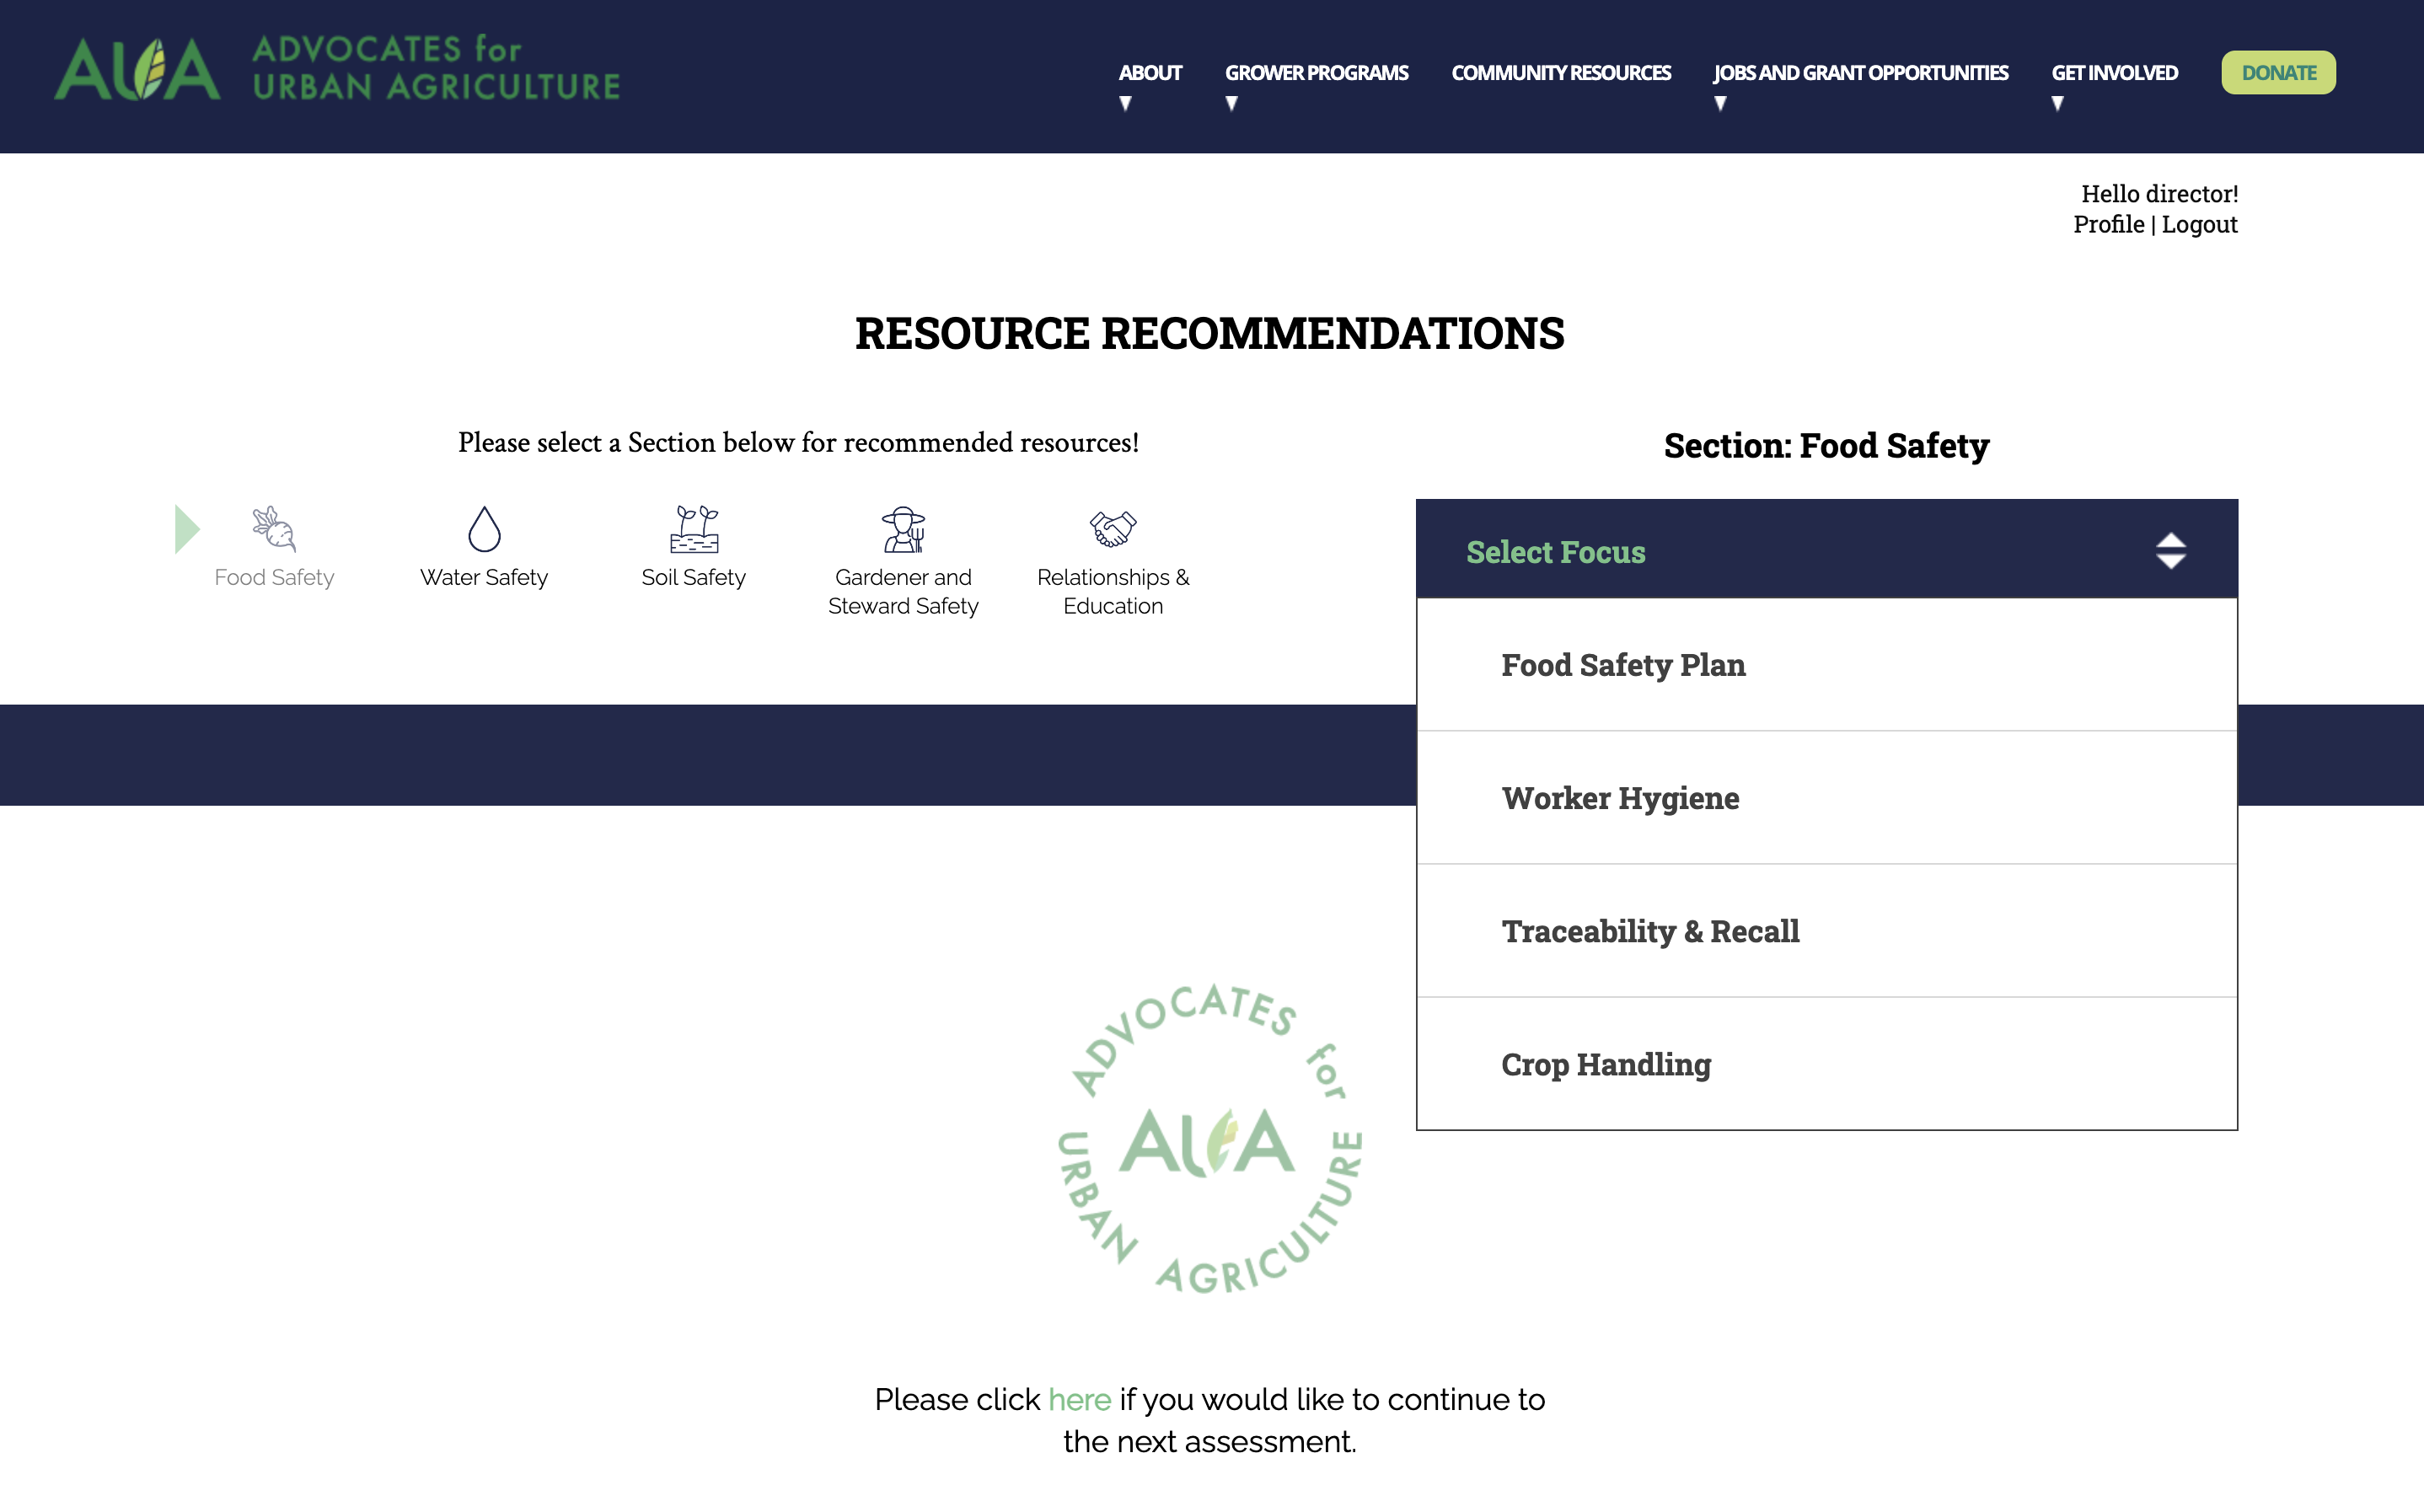Screen dimensions: 2424x1512
Task: Click the green arrow beside Food Safety
Action: (x=186, y=529)
